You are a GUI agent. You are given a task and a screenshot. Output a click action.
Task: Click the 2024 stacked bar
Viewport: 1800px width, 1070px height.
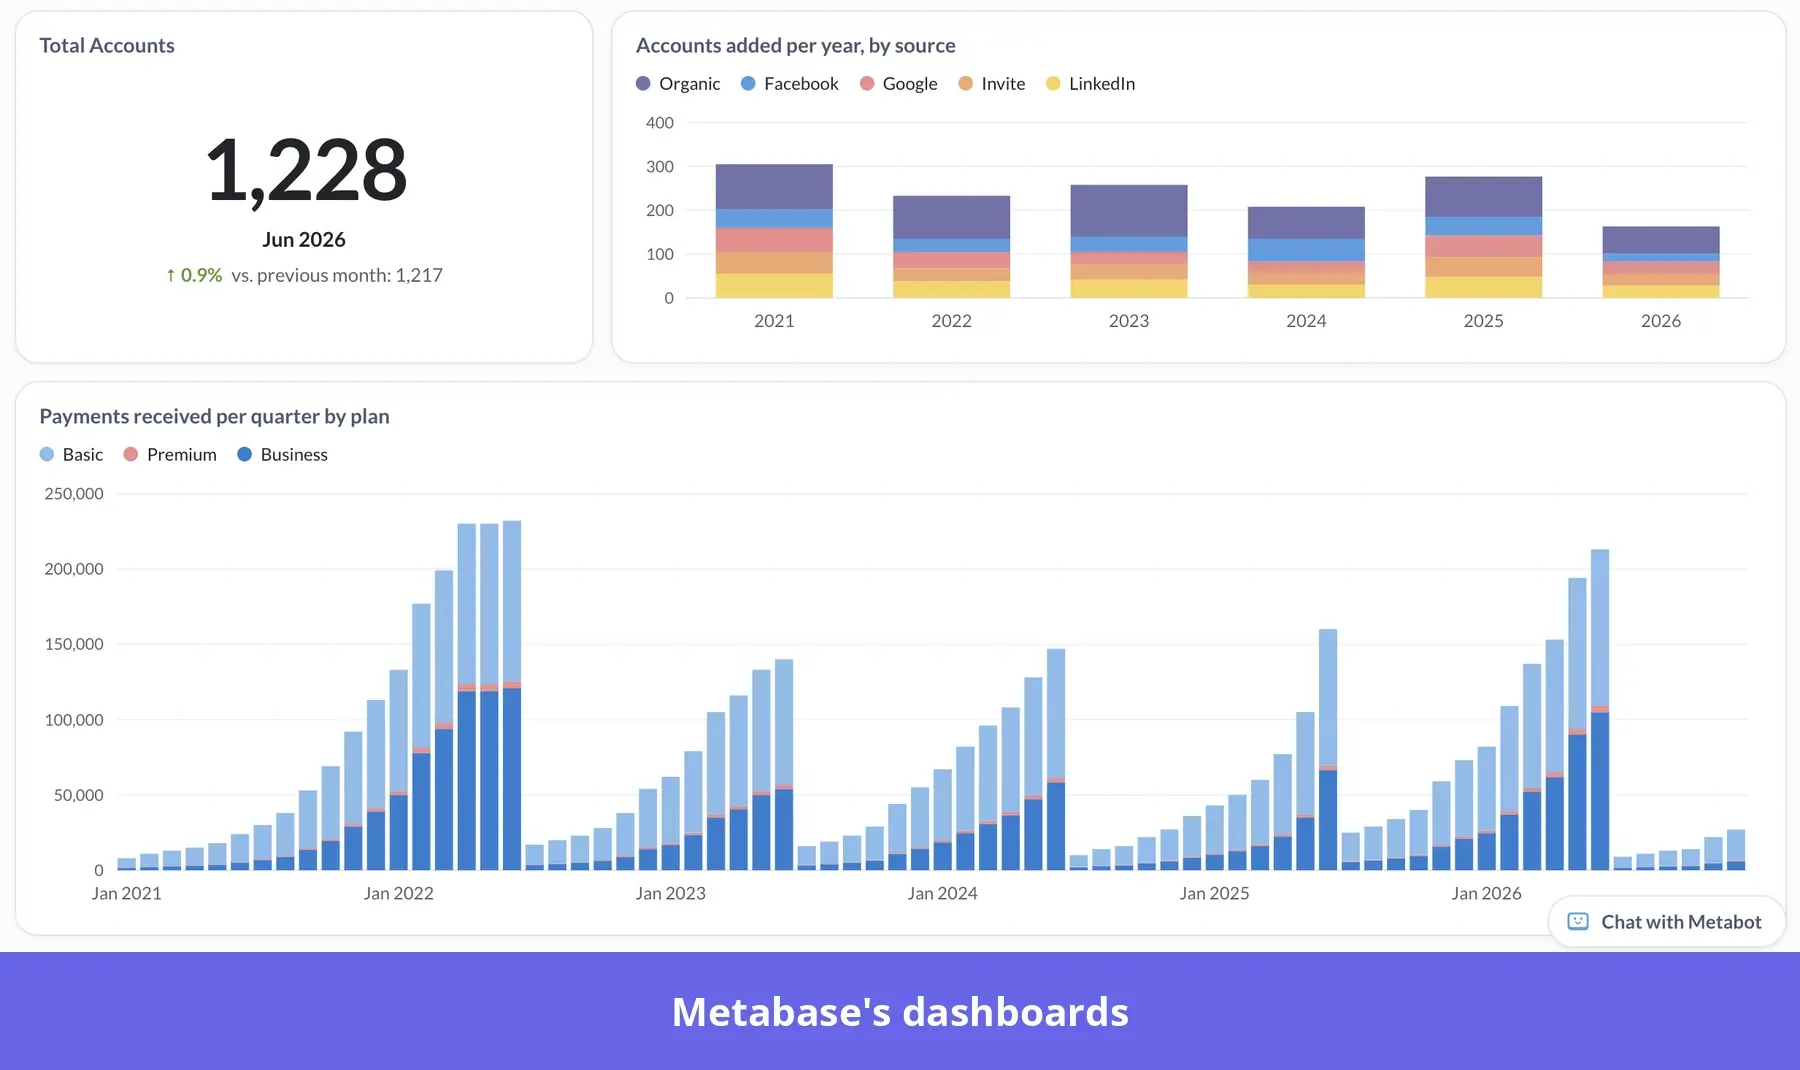pyautogui.click(x=1306, y=252)
